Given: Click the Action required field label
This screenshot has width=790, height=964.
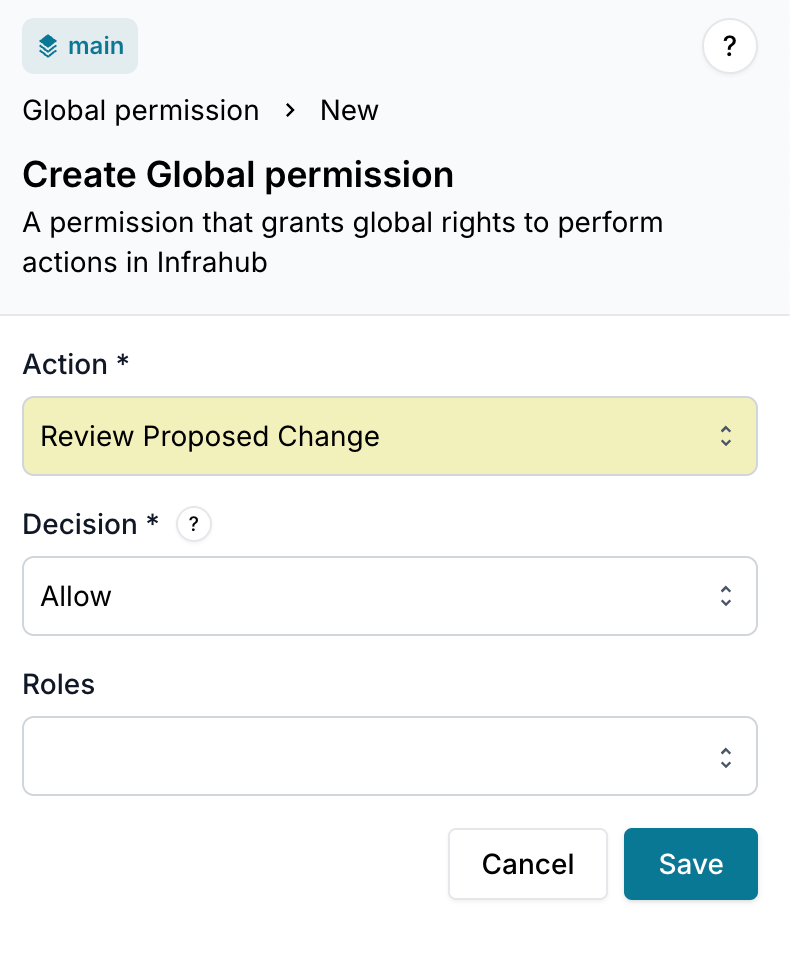Looking at the screenshot, I should (75, 364).
